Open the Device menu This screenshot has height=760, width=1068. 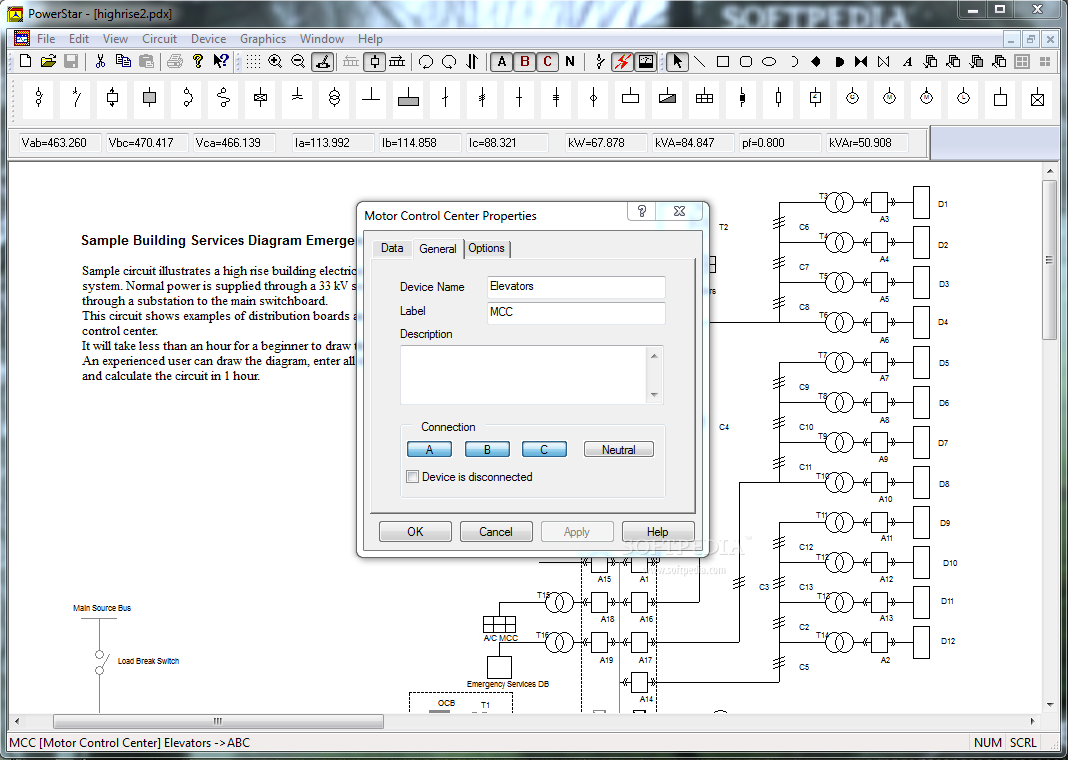click(x=208, y=39)
